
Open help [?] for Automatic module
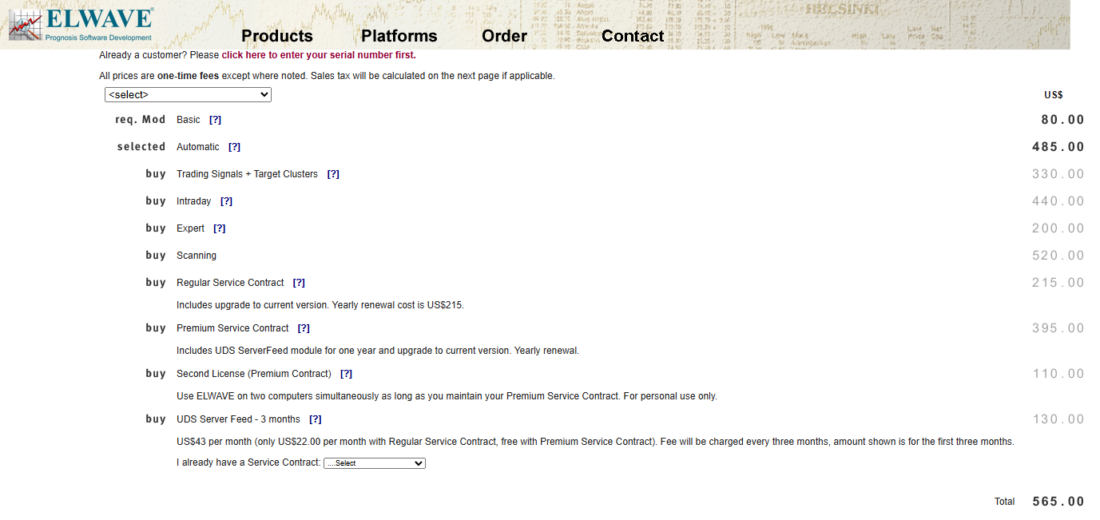234,147
